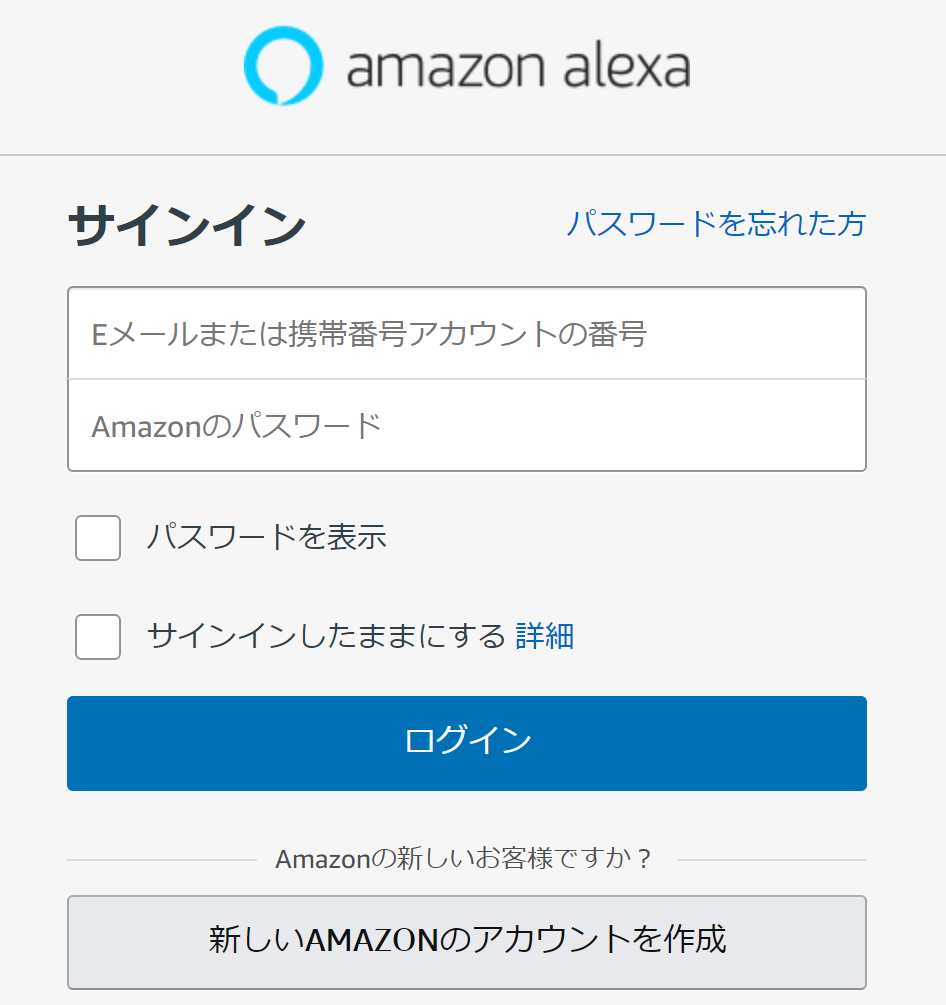Click the word alexa in the logo
Screen dimensions: 946x1005
tap(627, 65)
